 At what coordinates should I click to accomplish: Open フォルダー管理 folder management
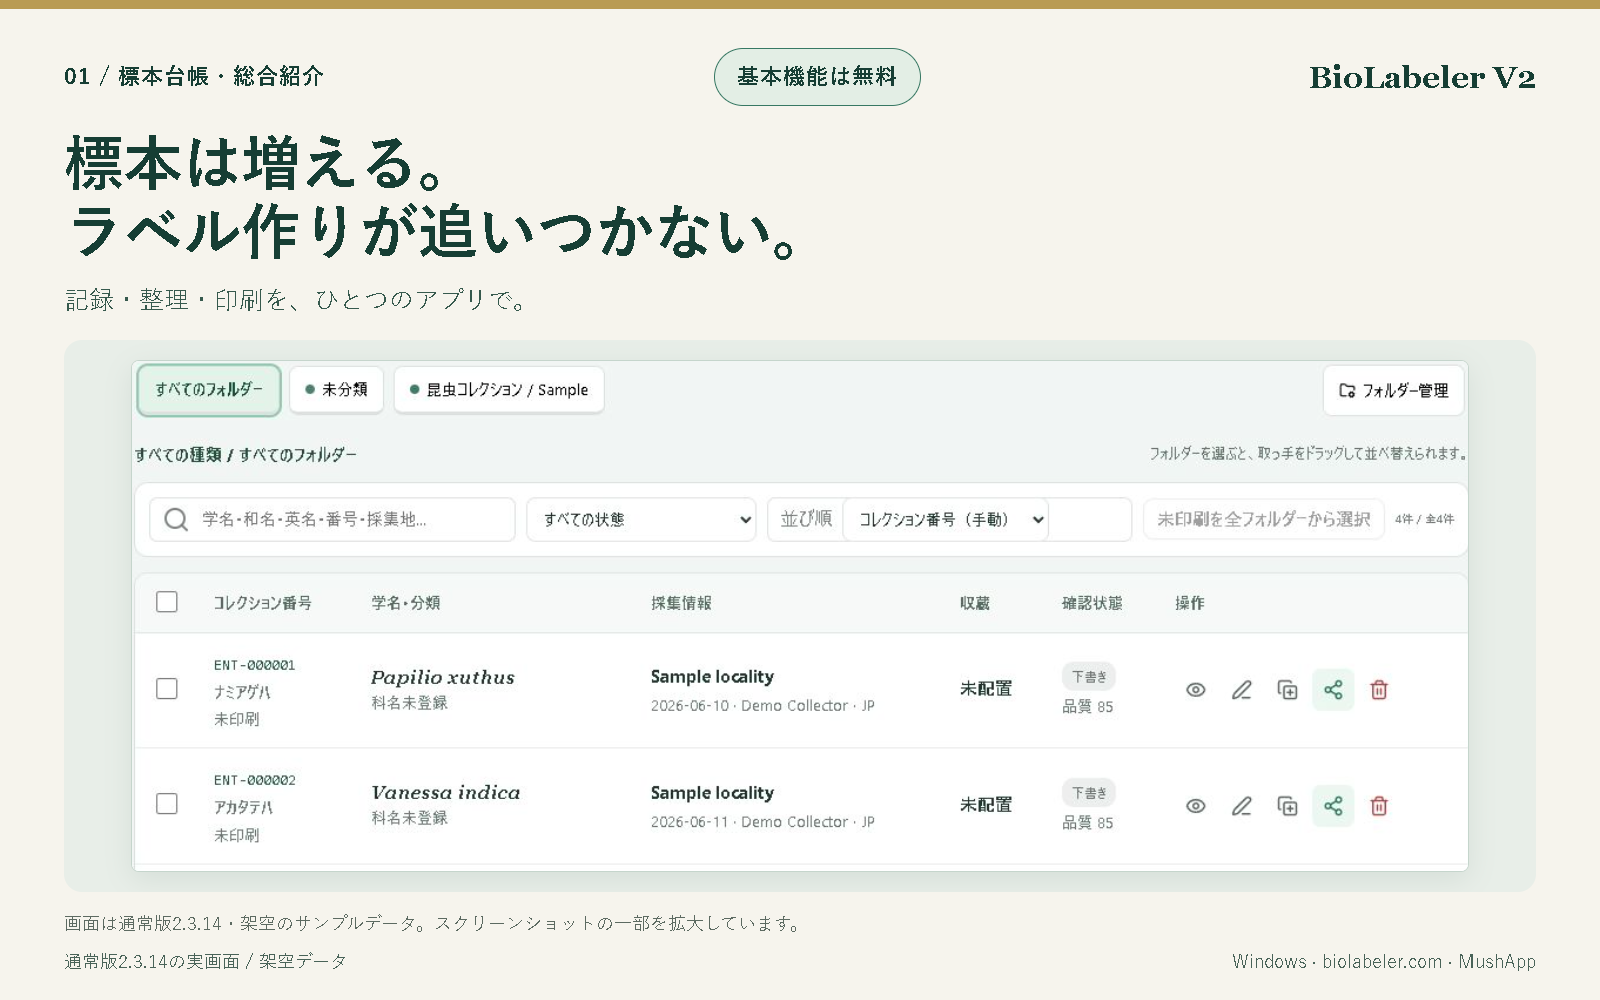1394,391
